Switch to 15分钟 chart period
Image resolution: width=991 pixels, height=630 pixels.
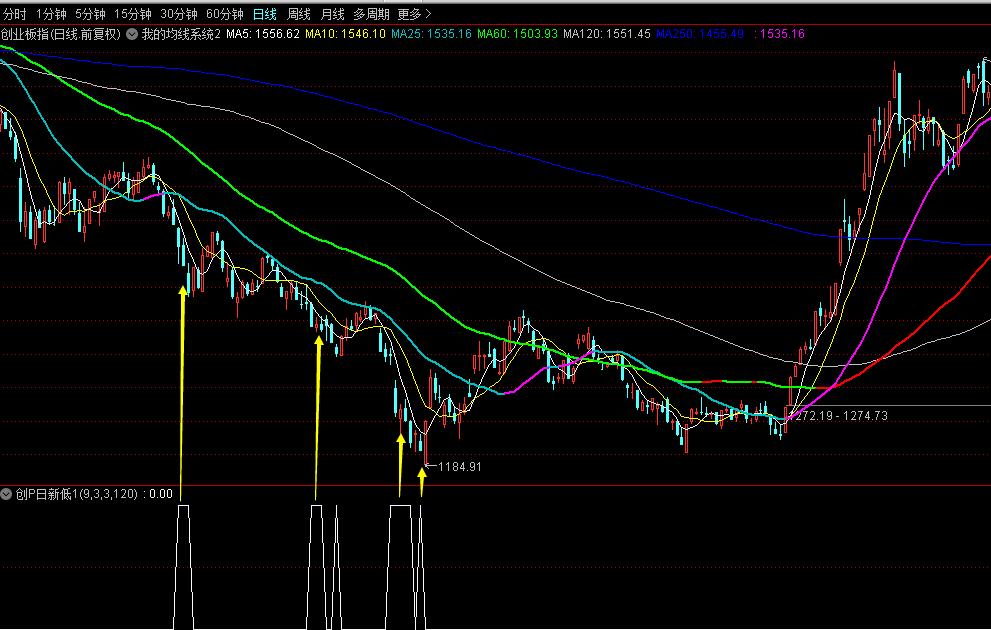coord(132,14)
